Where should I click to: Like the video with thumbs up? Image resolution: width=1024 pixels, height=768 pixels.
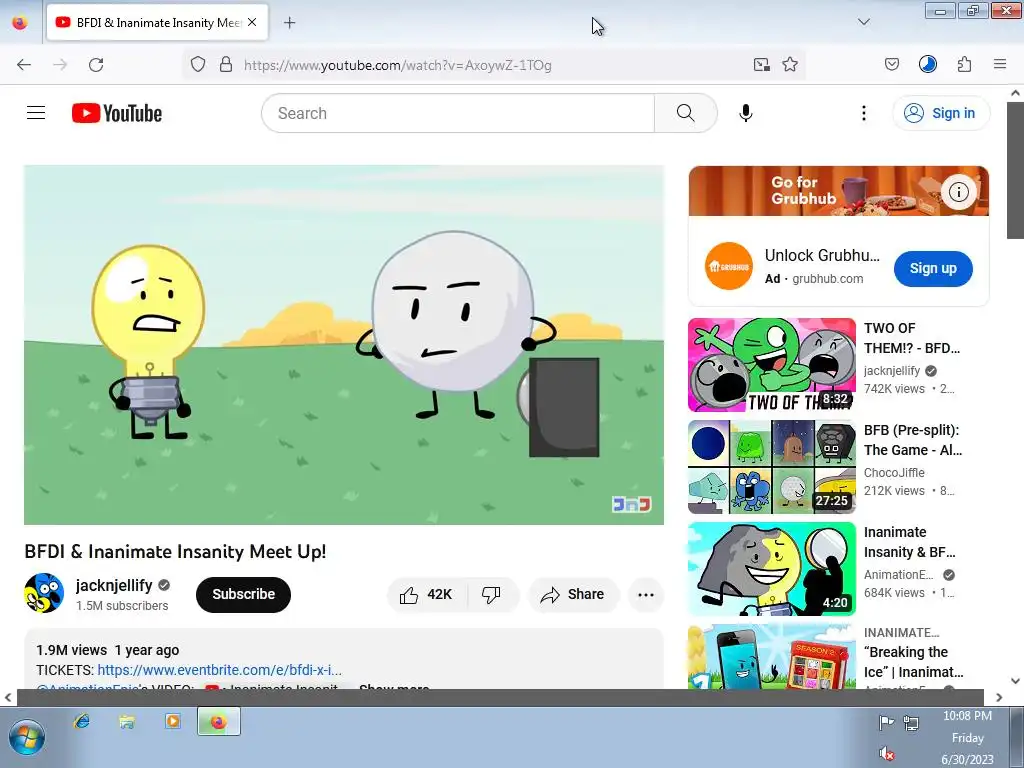426,594
